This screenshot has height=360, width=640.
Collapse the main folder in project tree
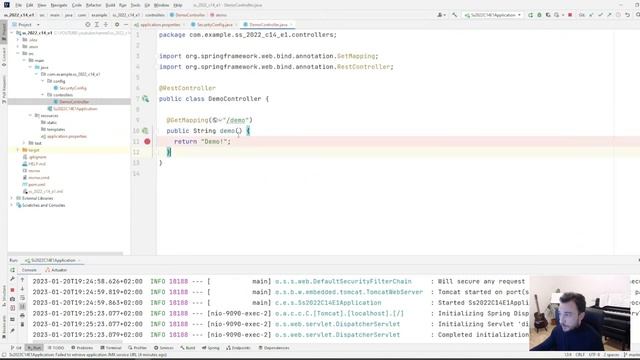(24, 60)
